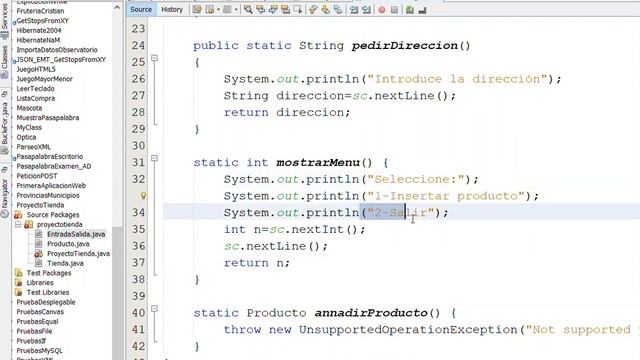Open the minimized Services side panel

tap(4, 22)
